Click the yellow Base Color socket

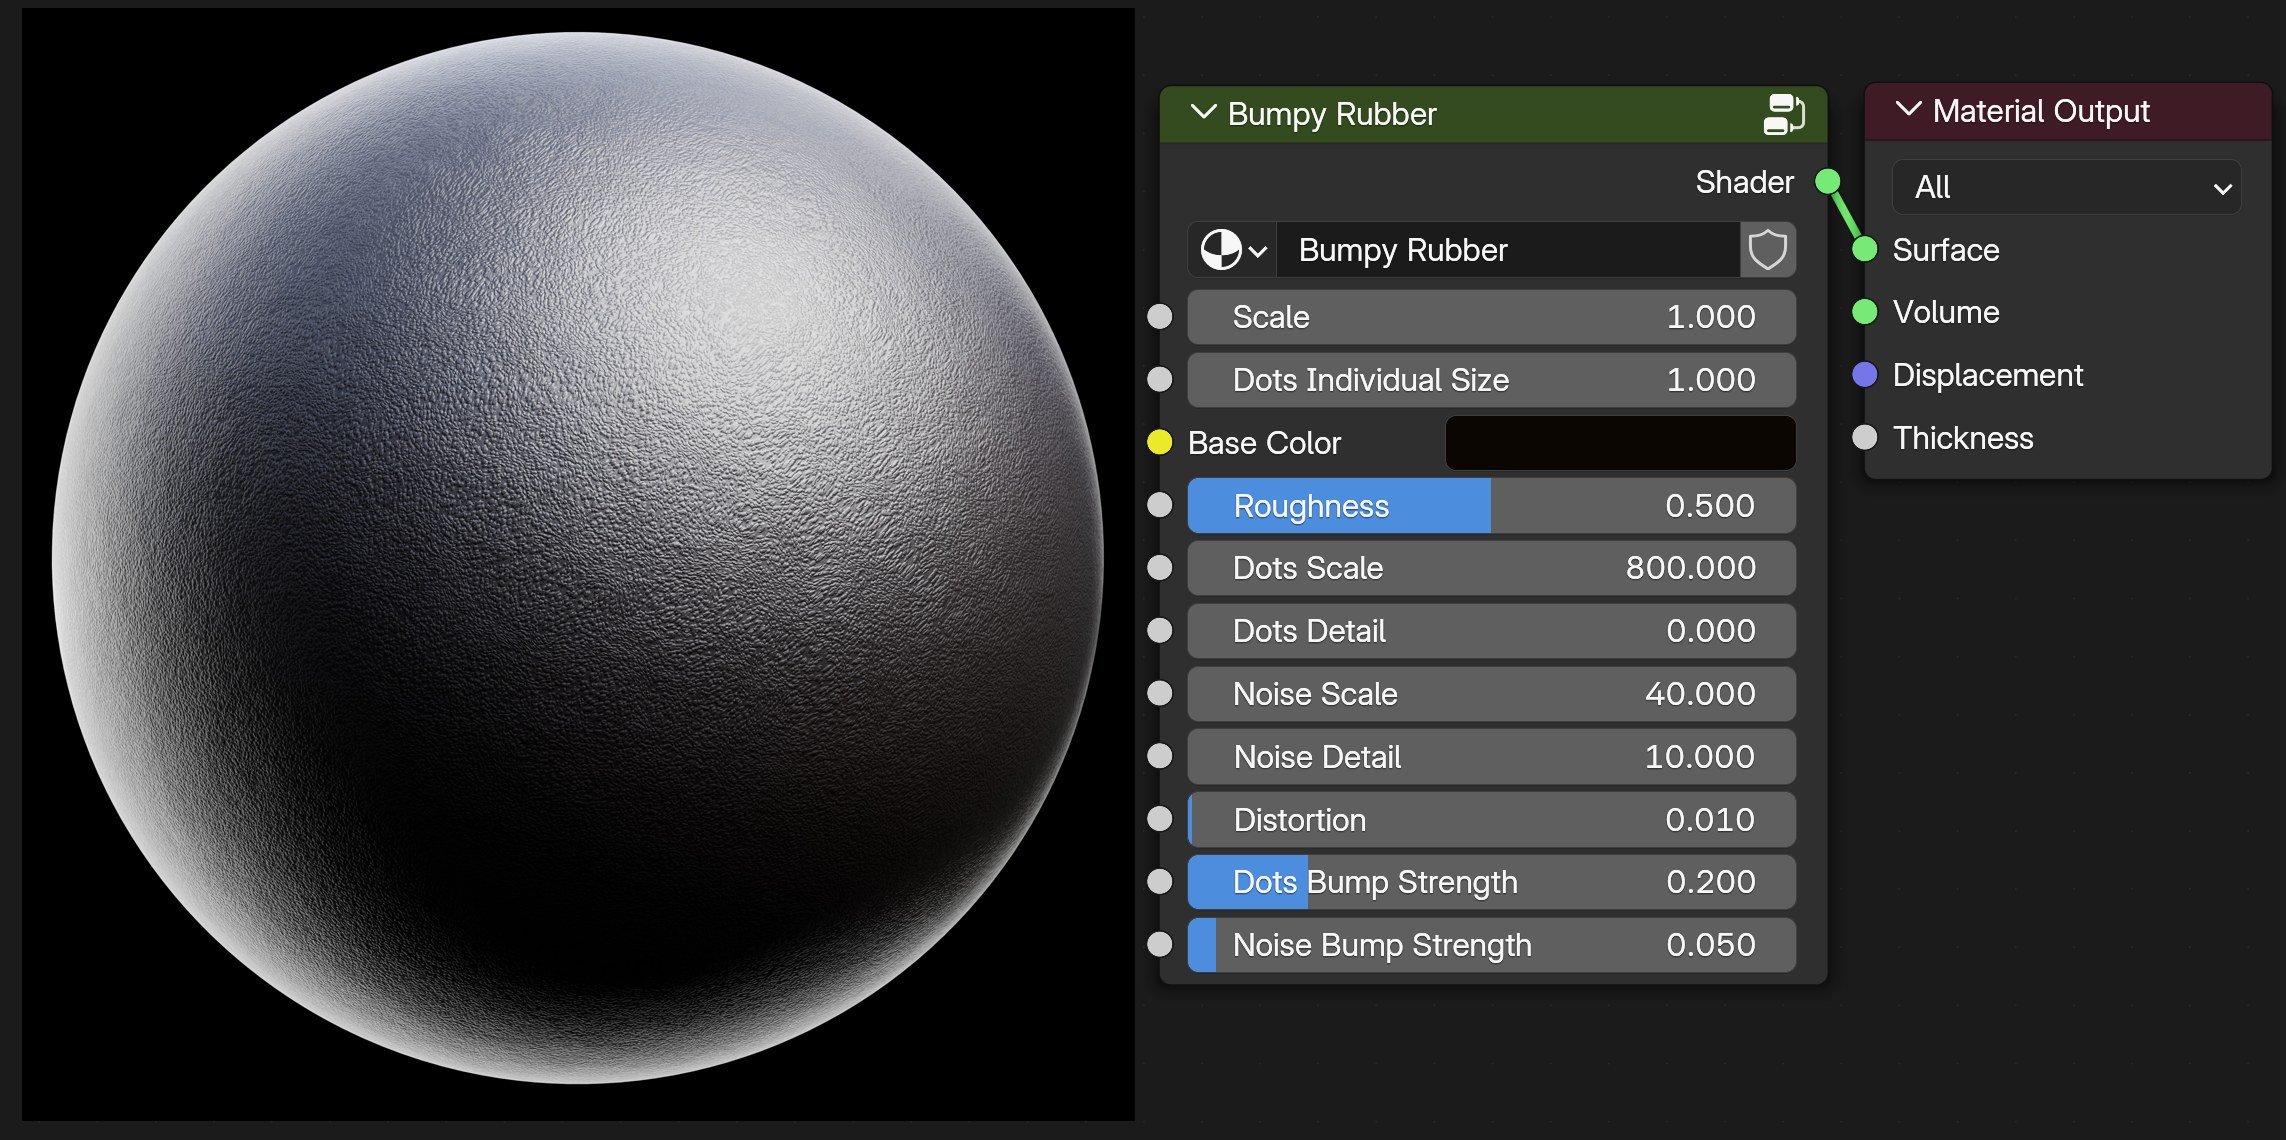click(x=1159, y=442)
